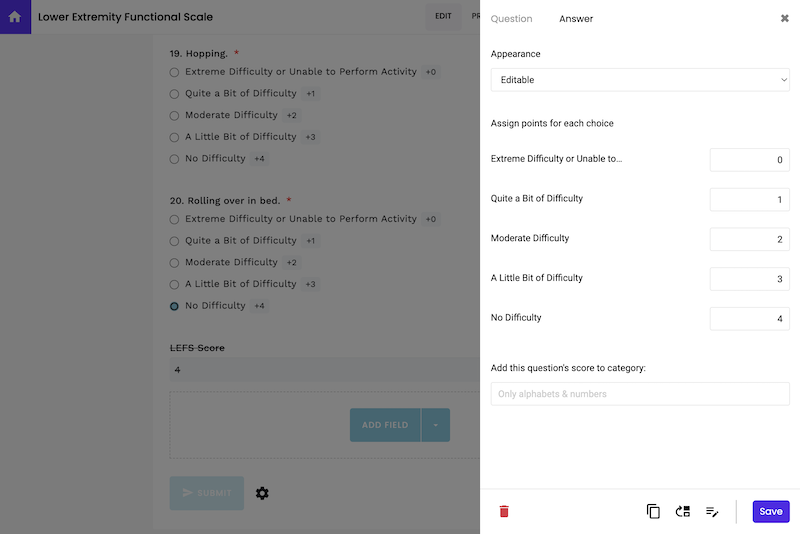Duplicate the question using copy icon
Screen dimensions: 800x534
point(653,511)
